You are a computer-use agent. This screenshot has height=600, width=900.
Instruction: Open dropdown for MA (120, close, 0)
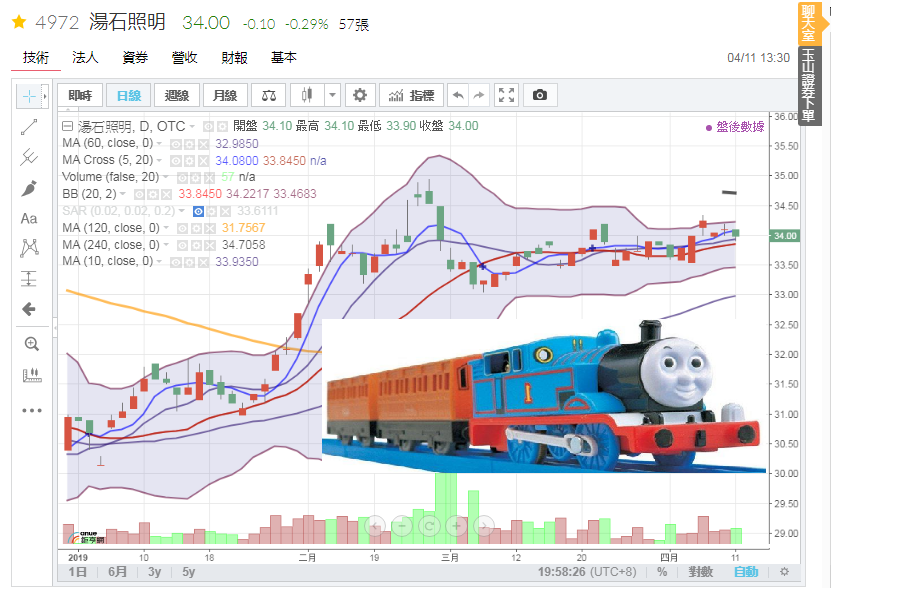click(x=166, y=228)
